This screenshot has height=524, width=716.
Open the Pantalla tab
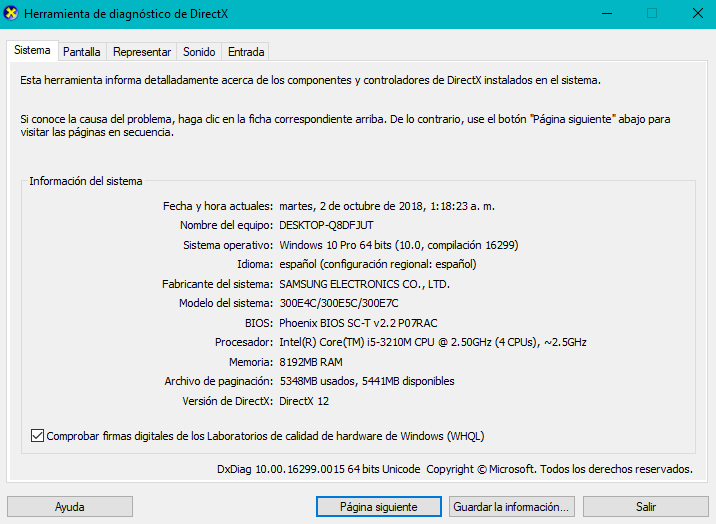pyautogui.click(x=81, y=52)
